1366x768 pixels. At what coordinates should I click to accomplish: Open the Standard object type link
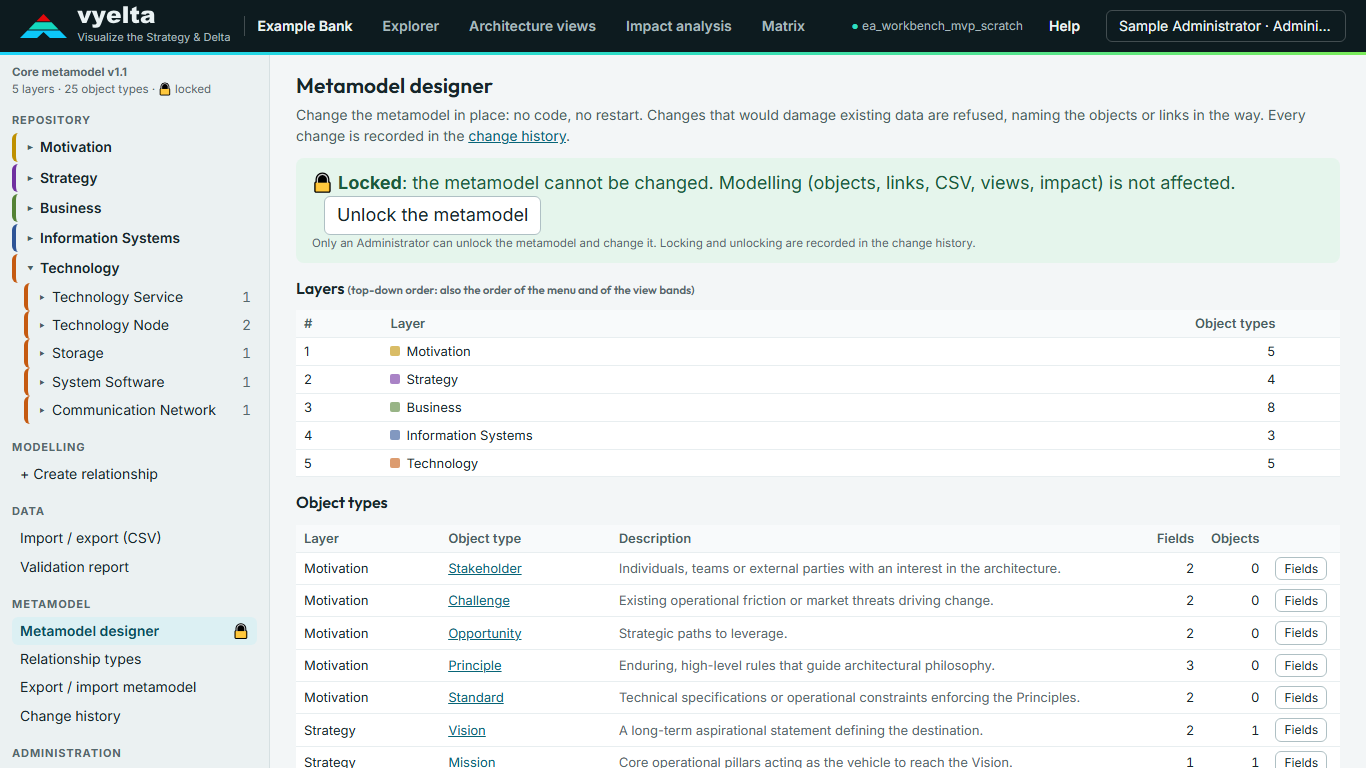(476, 697)
